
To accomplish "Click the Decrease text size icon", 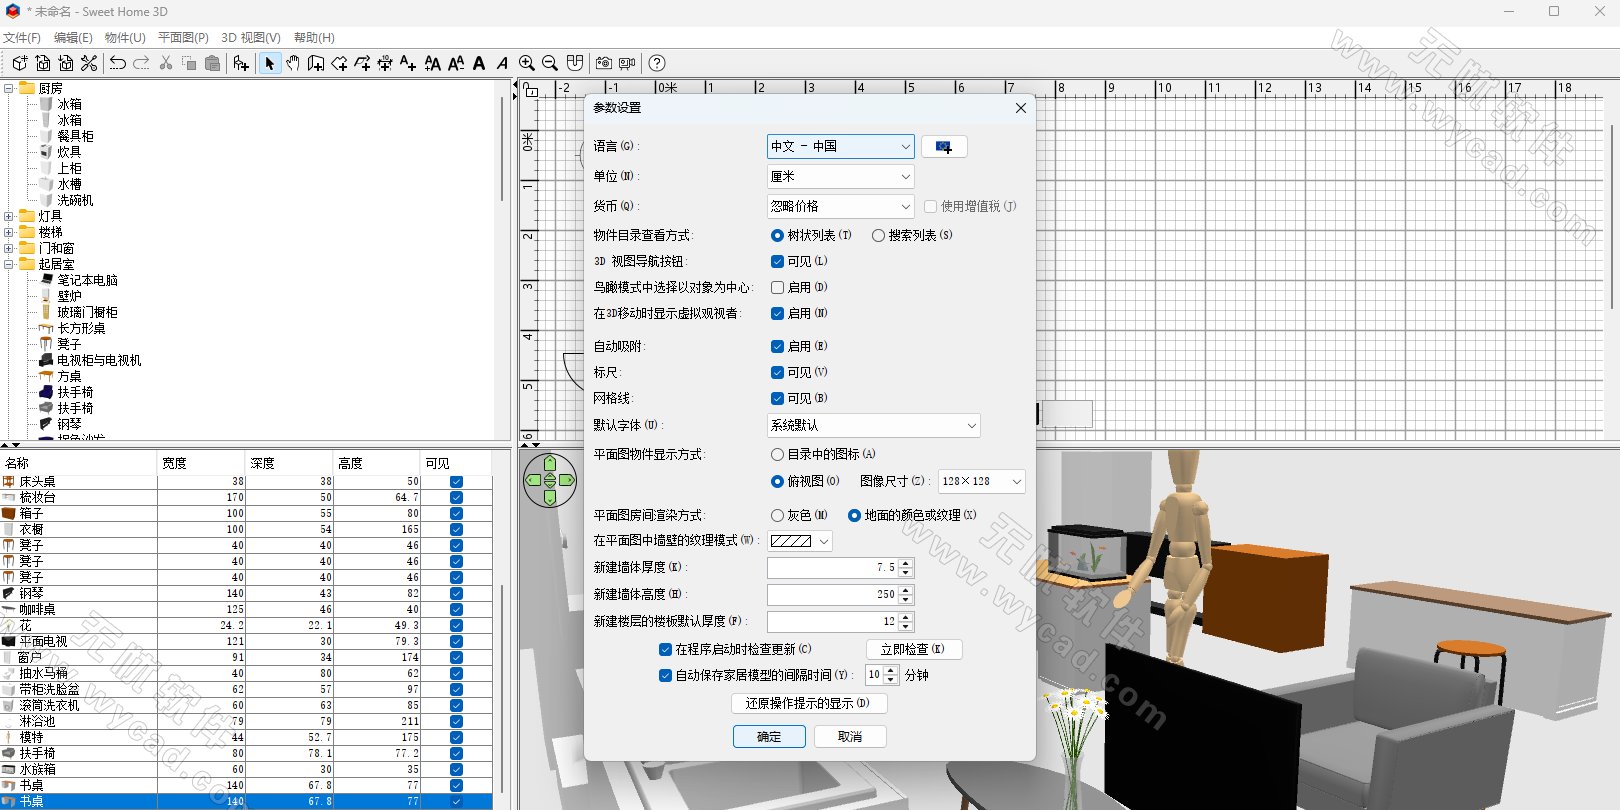I will point(456,63).
